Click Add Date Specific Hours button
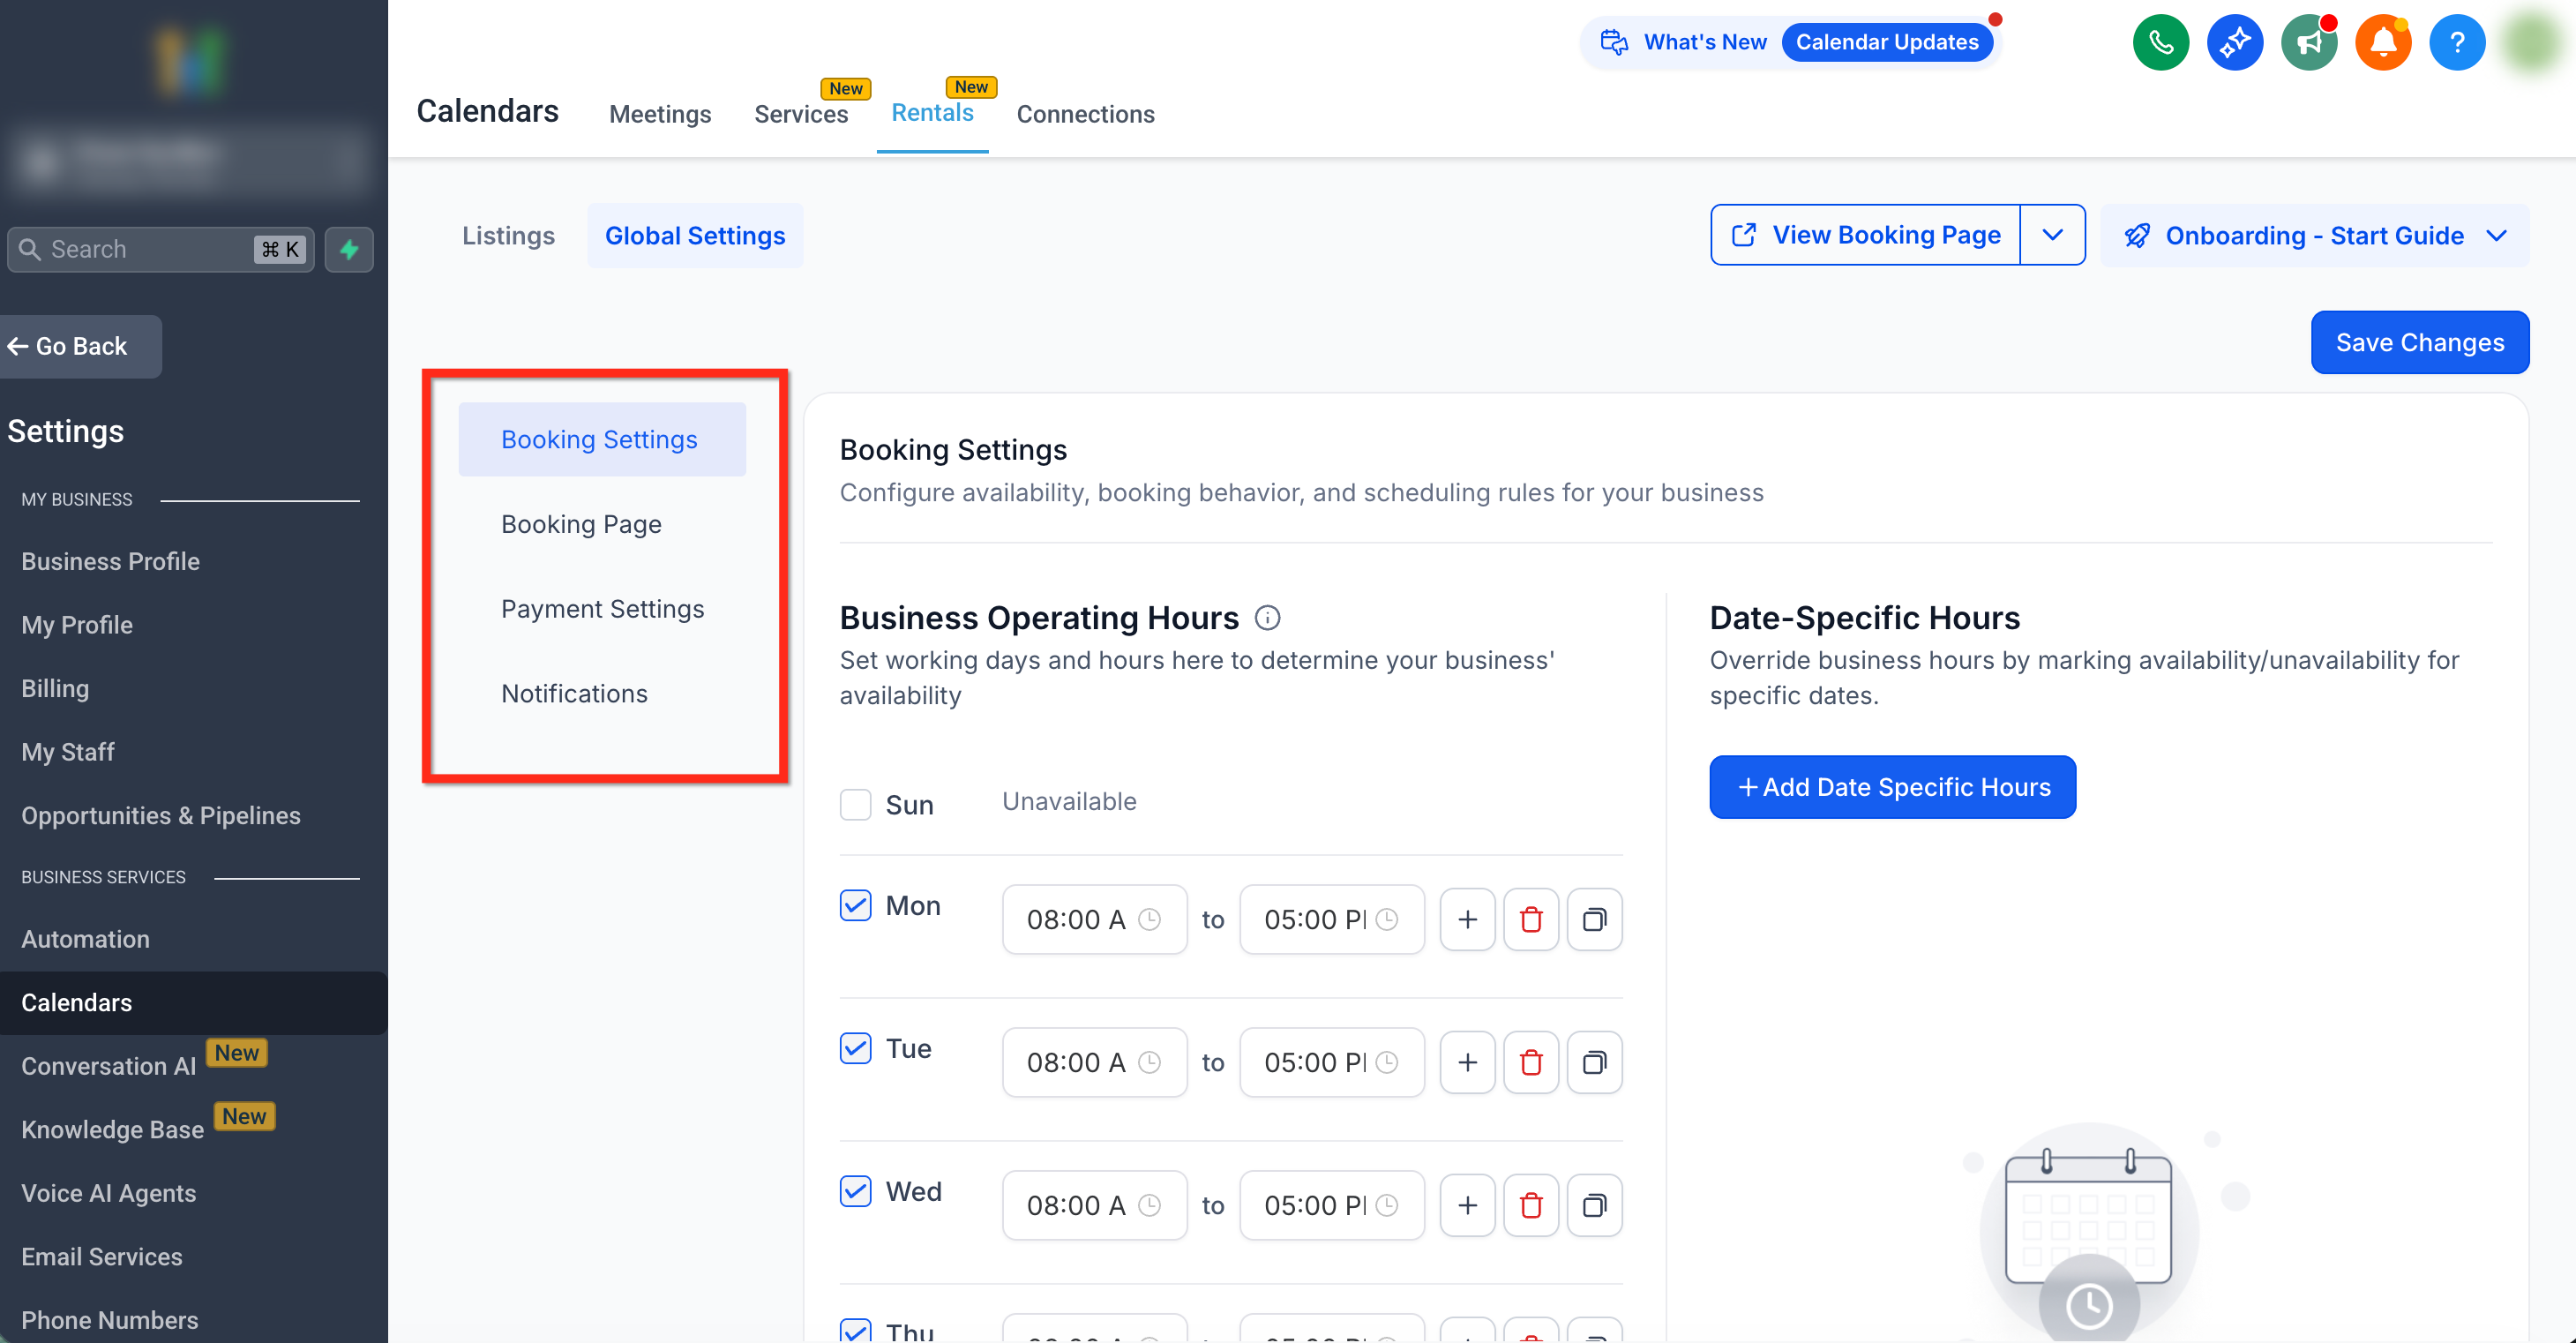 pyautogui.click(x=1892, y=787)
